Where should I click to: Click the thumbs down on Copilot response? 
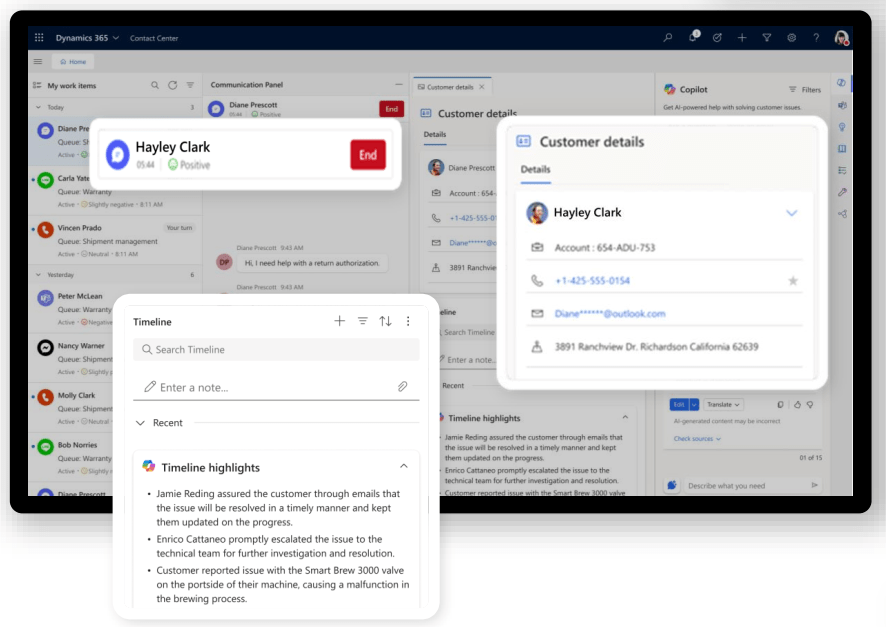(x=810, y=404)
